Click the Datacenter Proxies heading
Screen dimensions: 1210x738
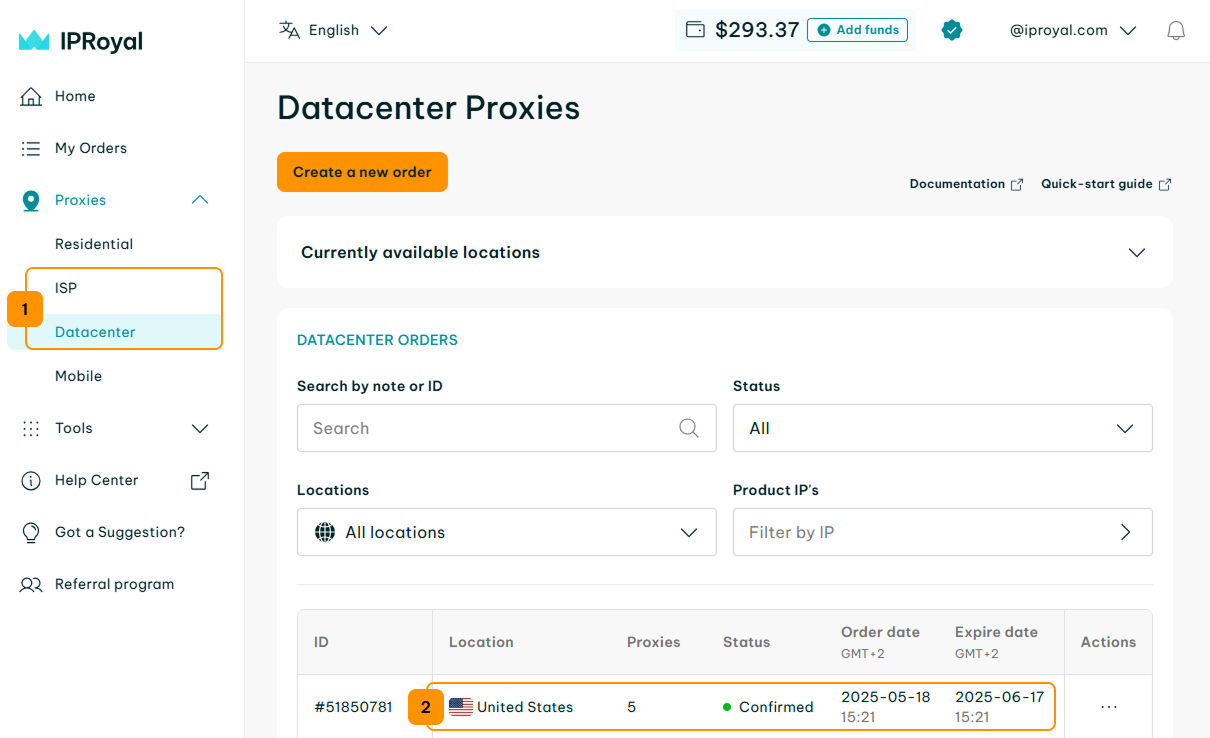pos(428,108)
